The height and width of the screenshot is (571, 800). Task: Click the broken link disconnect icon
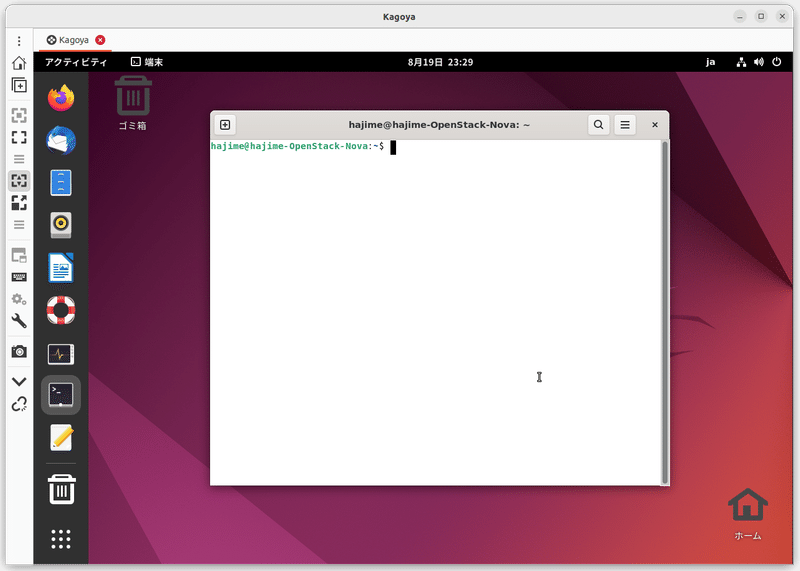pos(19,404)
